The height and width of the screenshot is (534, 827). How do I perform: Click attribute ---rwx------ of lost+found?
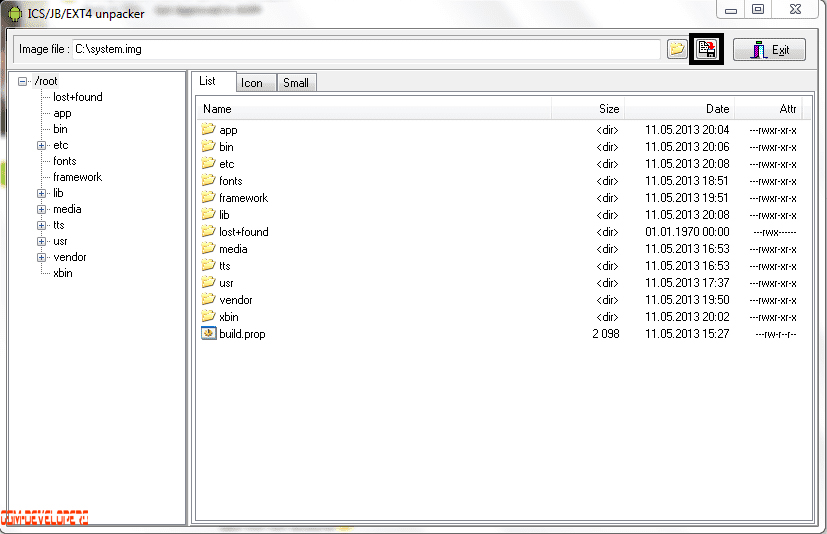pos(774,232)
